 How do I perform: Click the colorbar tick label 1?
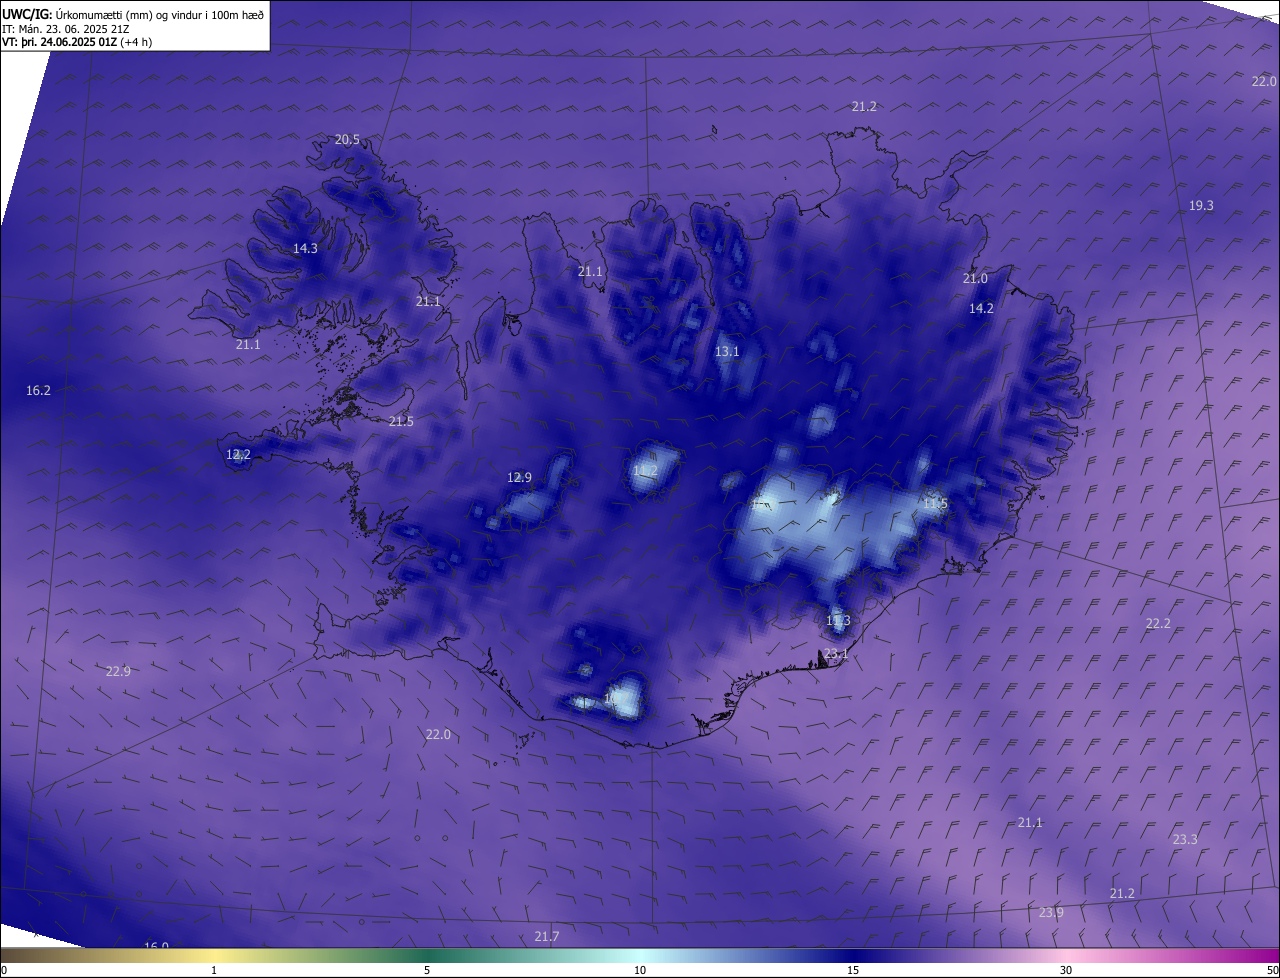[214, 970]
